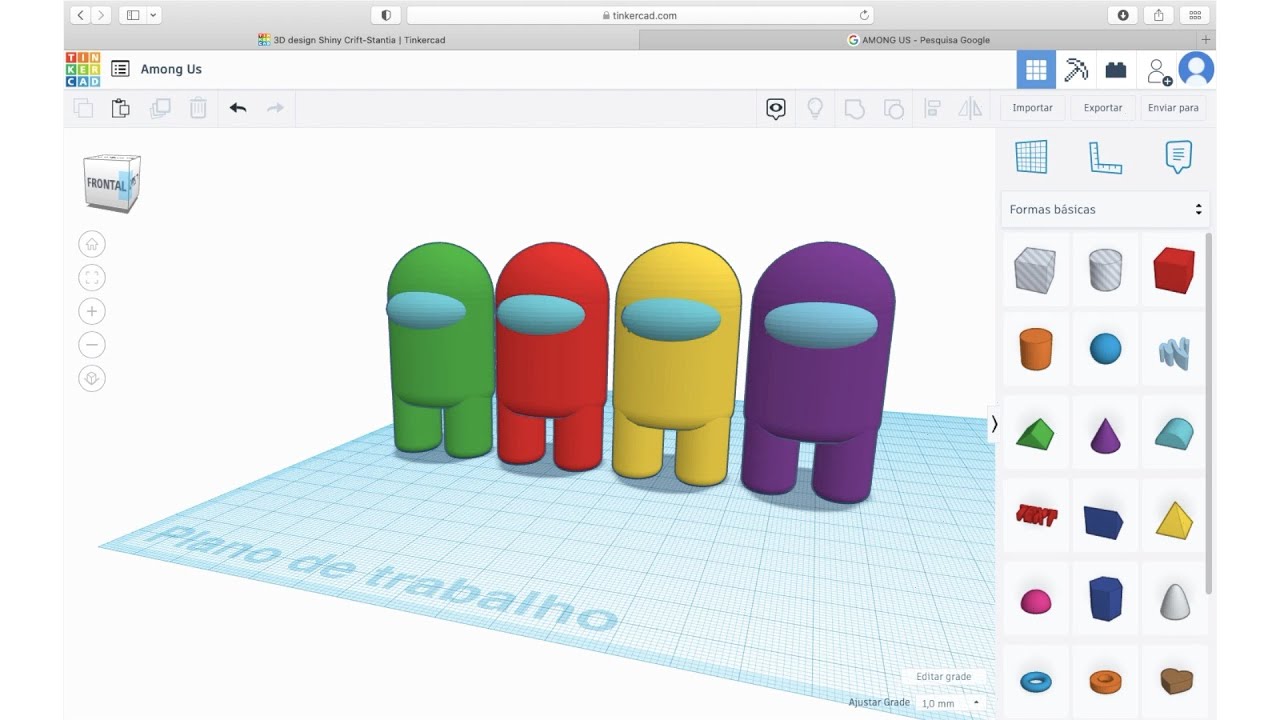Pick the orange Cylinder shape

click(x=1036, y=350)
